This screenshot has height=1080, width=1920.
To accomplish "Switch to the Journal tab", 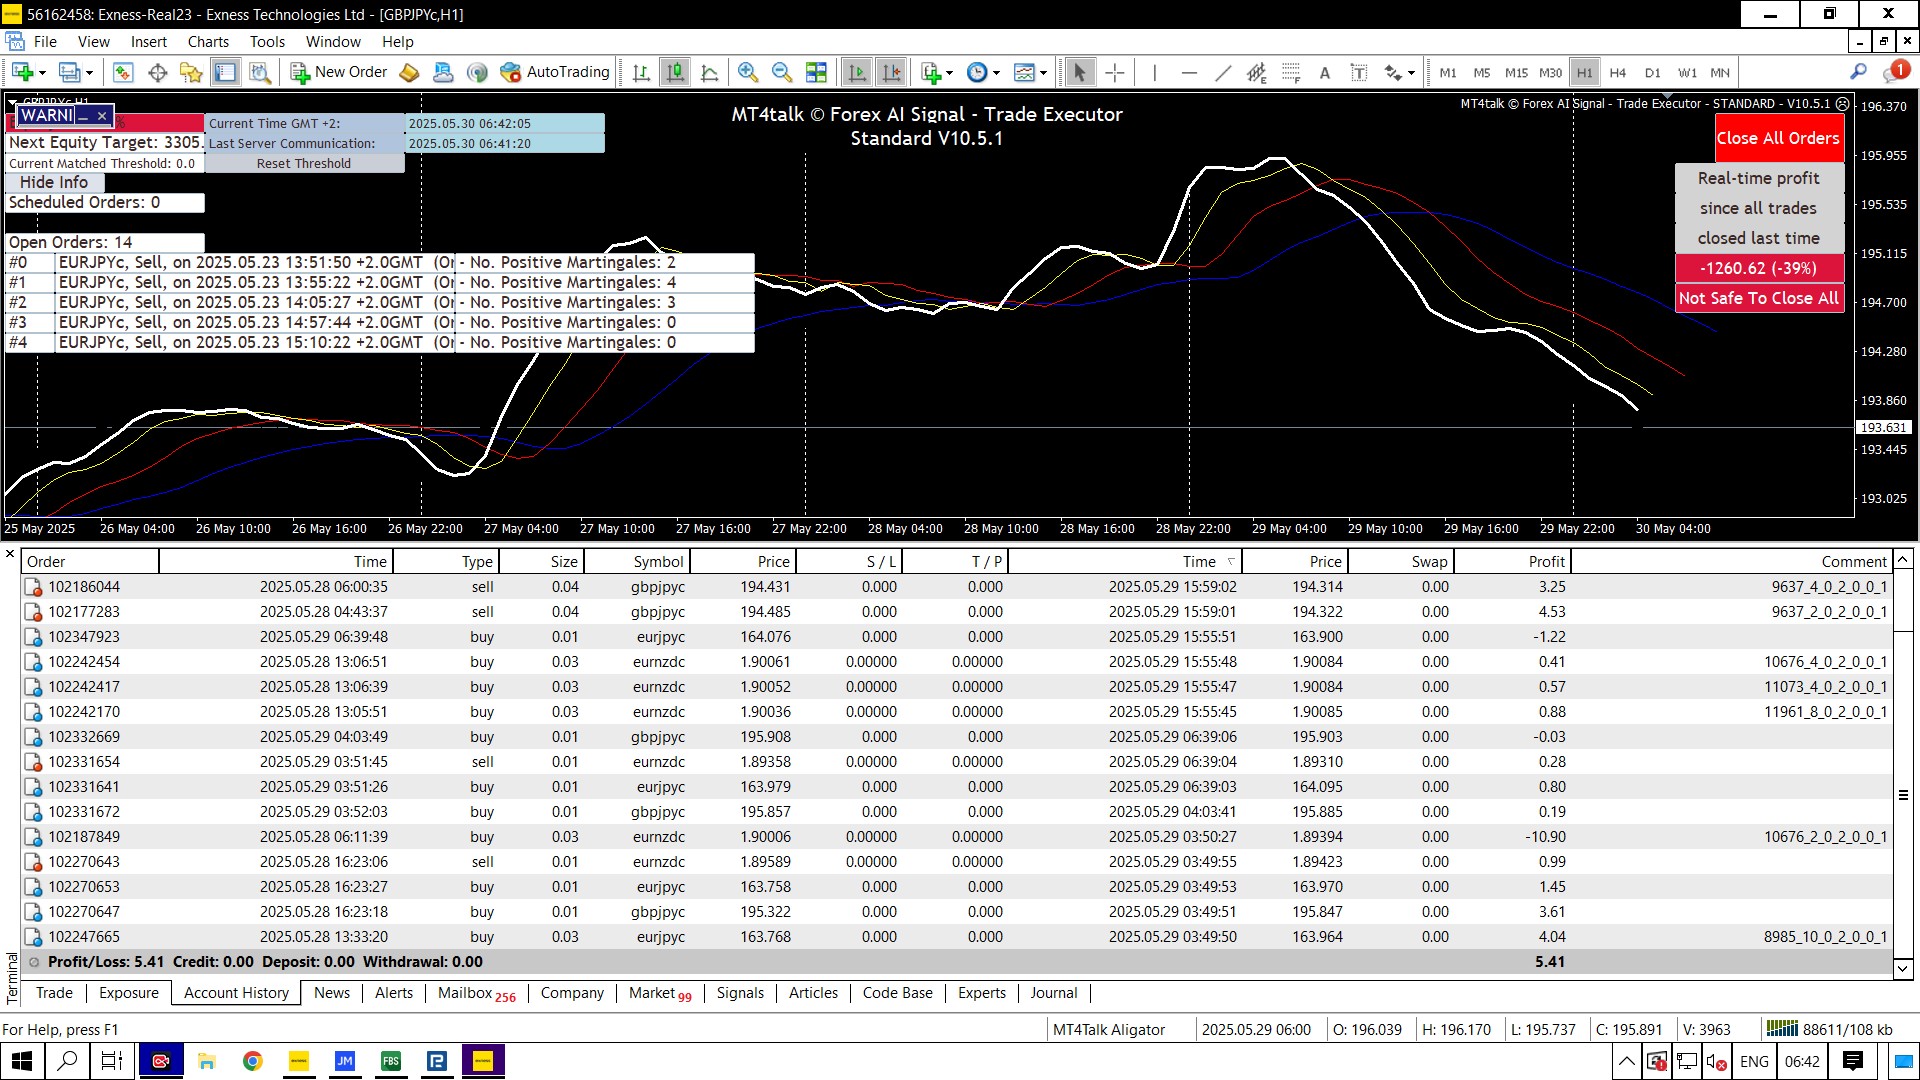I will coord(1053,993).
